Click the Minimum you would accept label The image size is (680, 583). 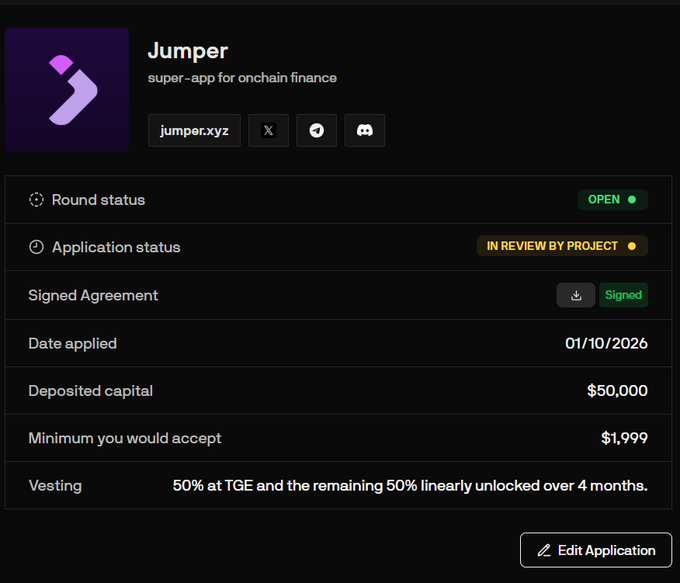point(125,439)
